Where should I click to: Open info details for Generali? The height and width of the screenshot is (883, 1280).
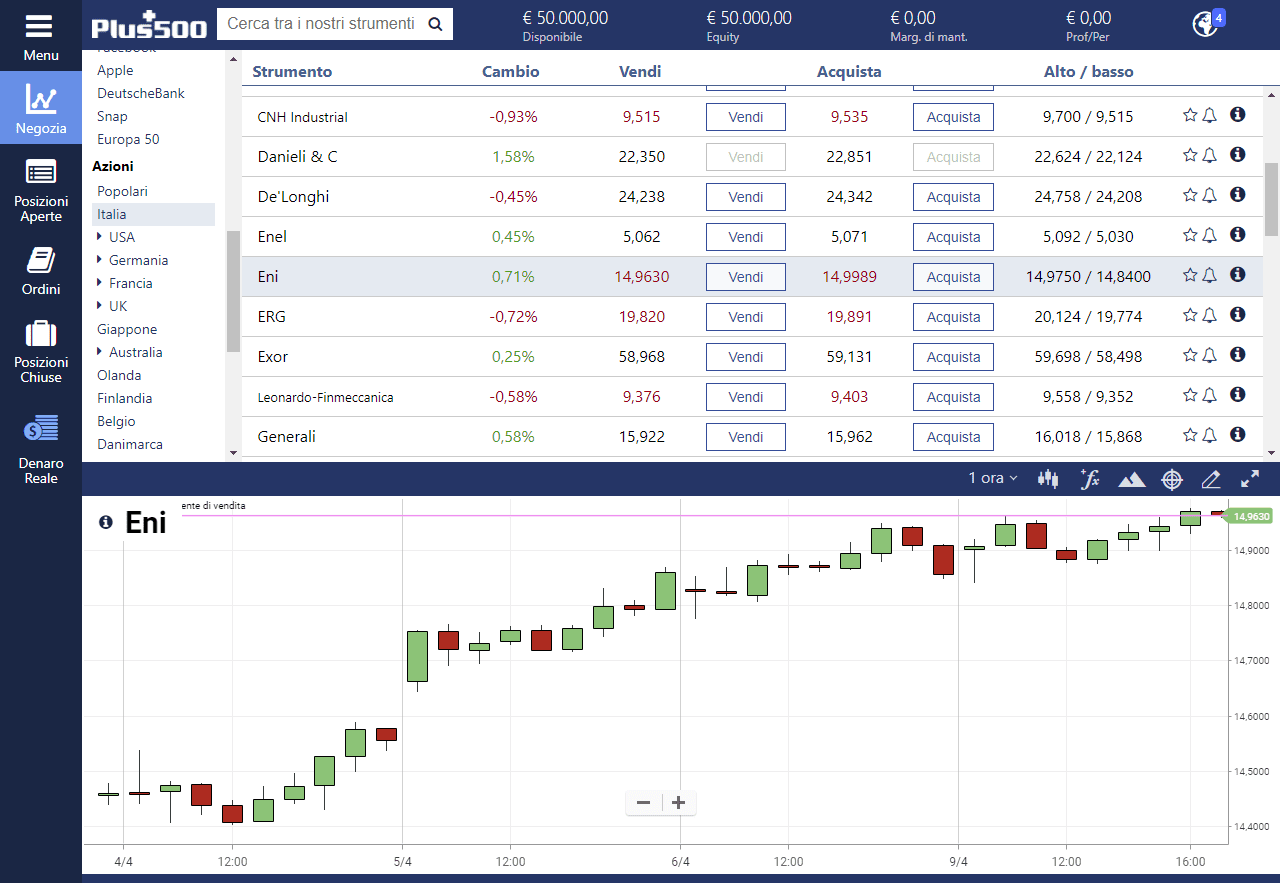(1237, 434)
